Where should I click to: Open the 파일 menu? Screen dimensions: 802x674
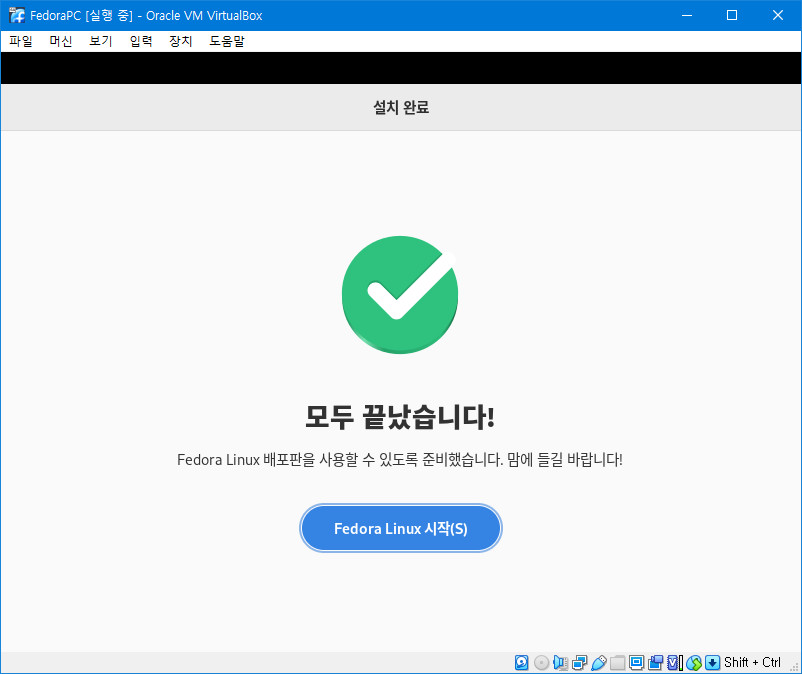click(21, 41)
